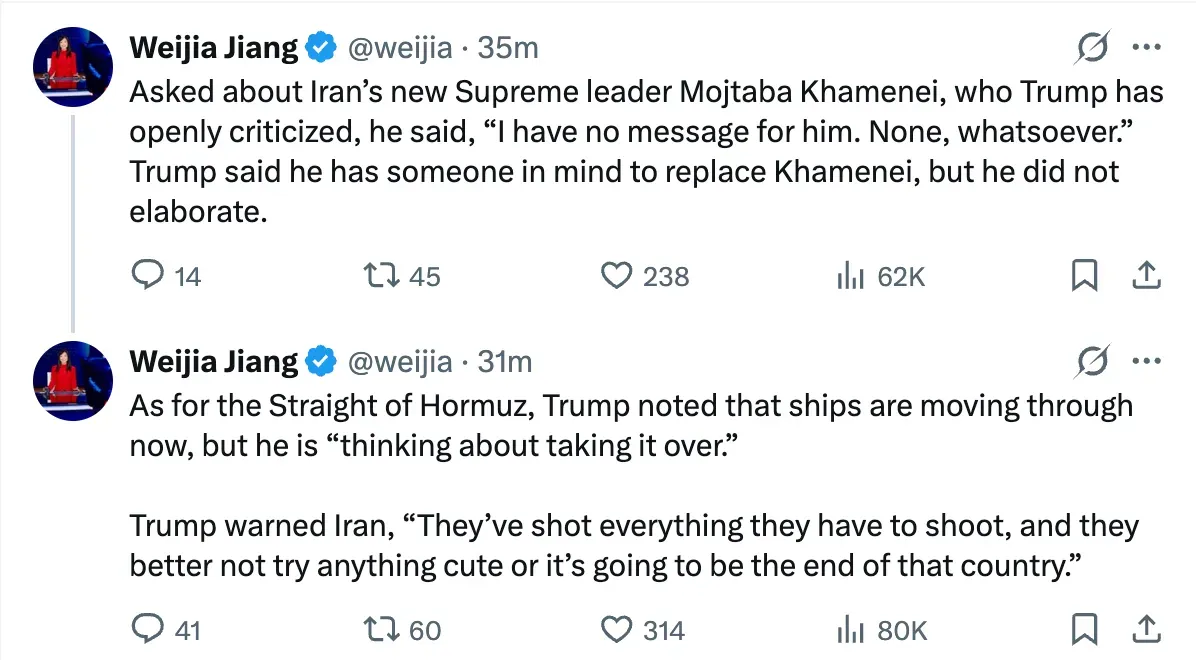This screenshot has width=1196, height=660.
Task: Open Grok icon on the 31m tweet
Action: tap(1093, 361)
